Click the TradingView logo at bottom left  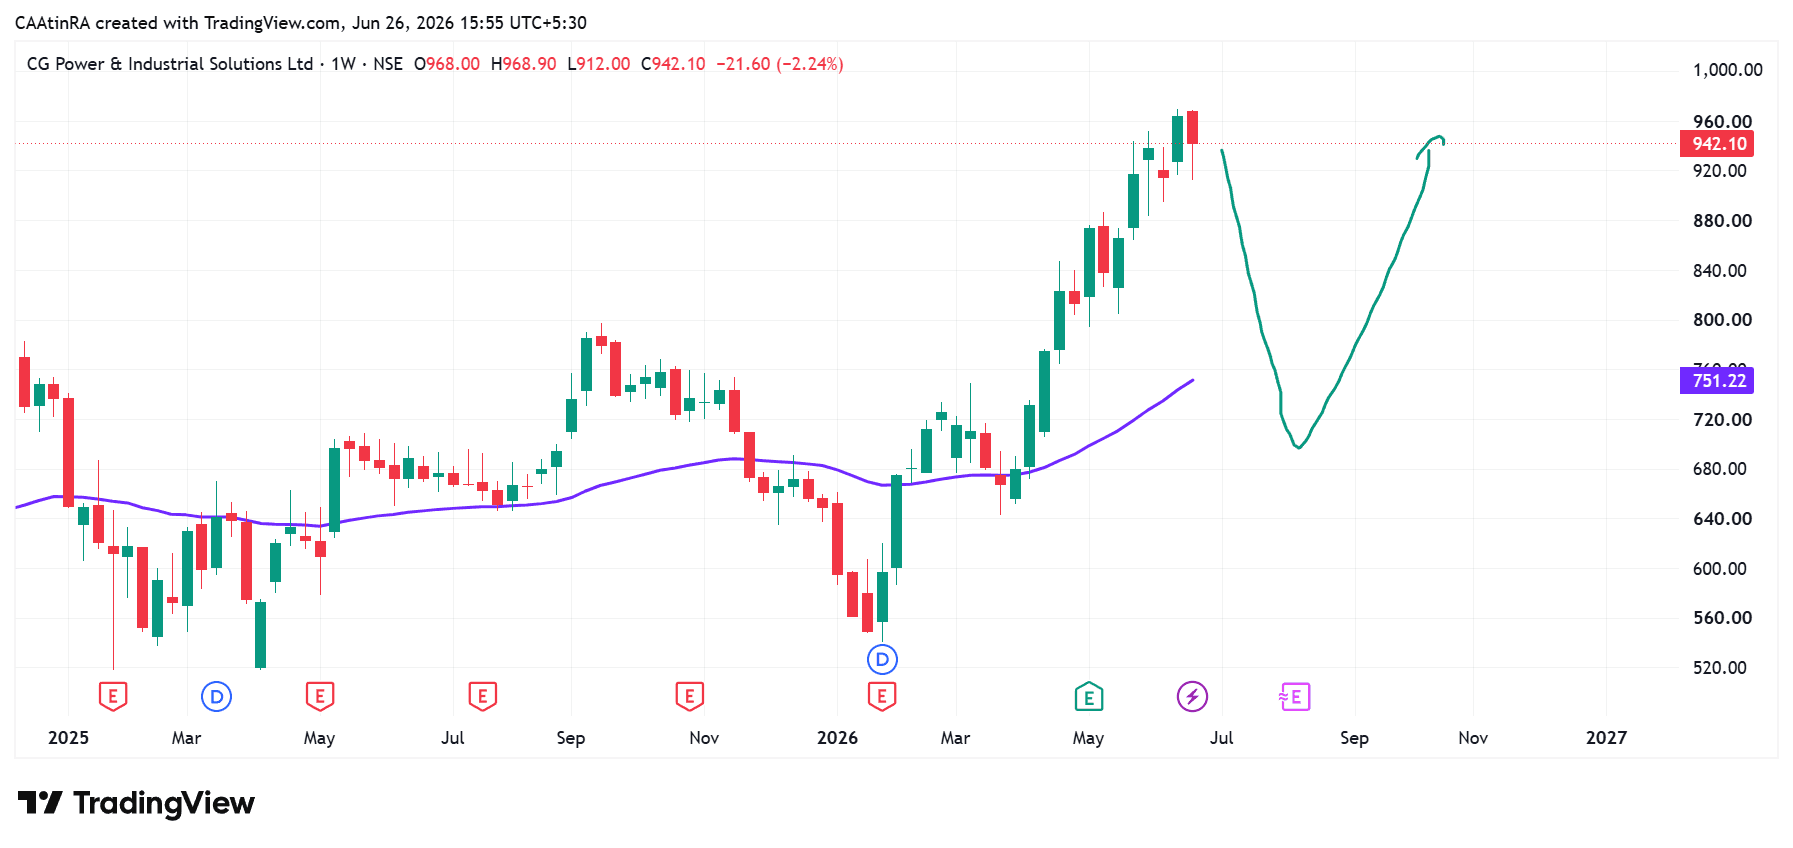click(x=137, y=803)
